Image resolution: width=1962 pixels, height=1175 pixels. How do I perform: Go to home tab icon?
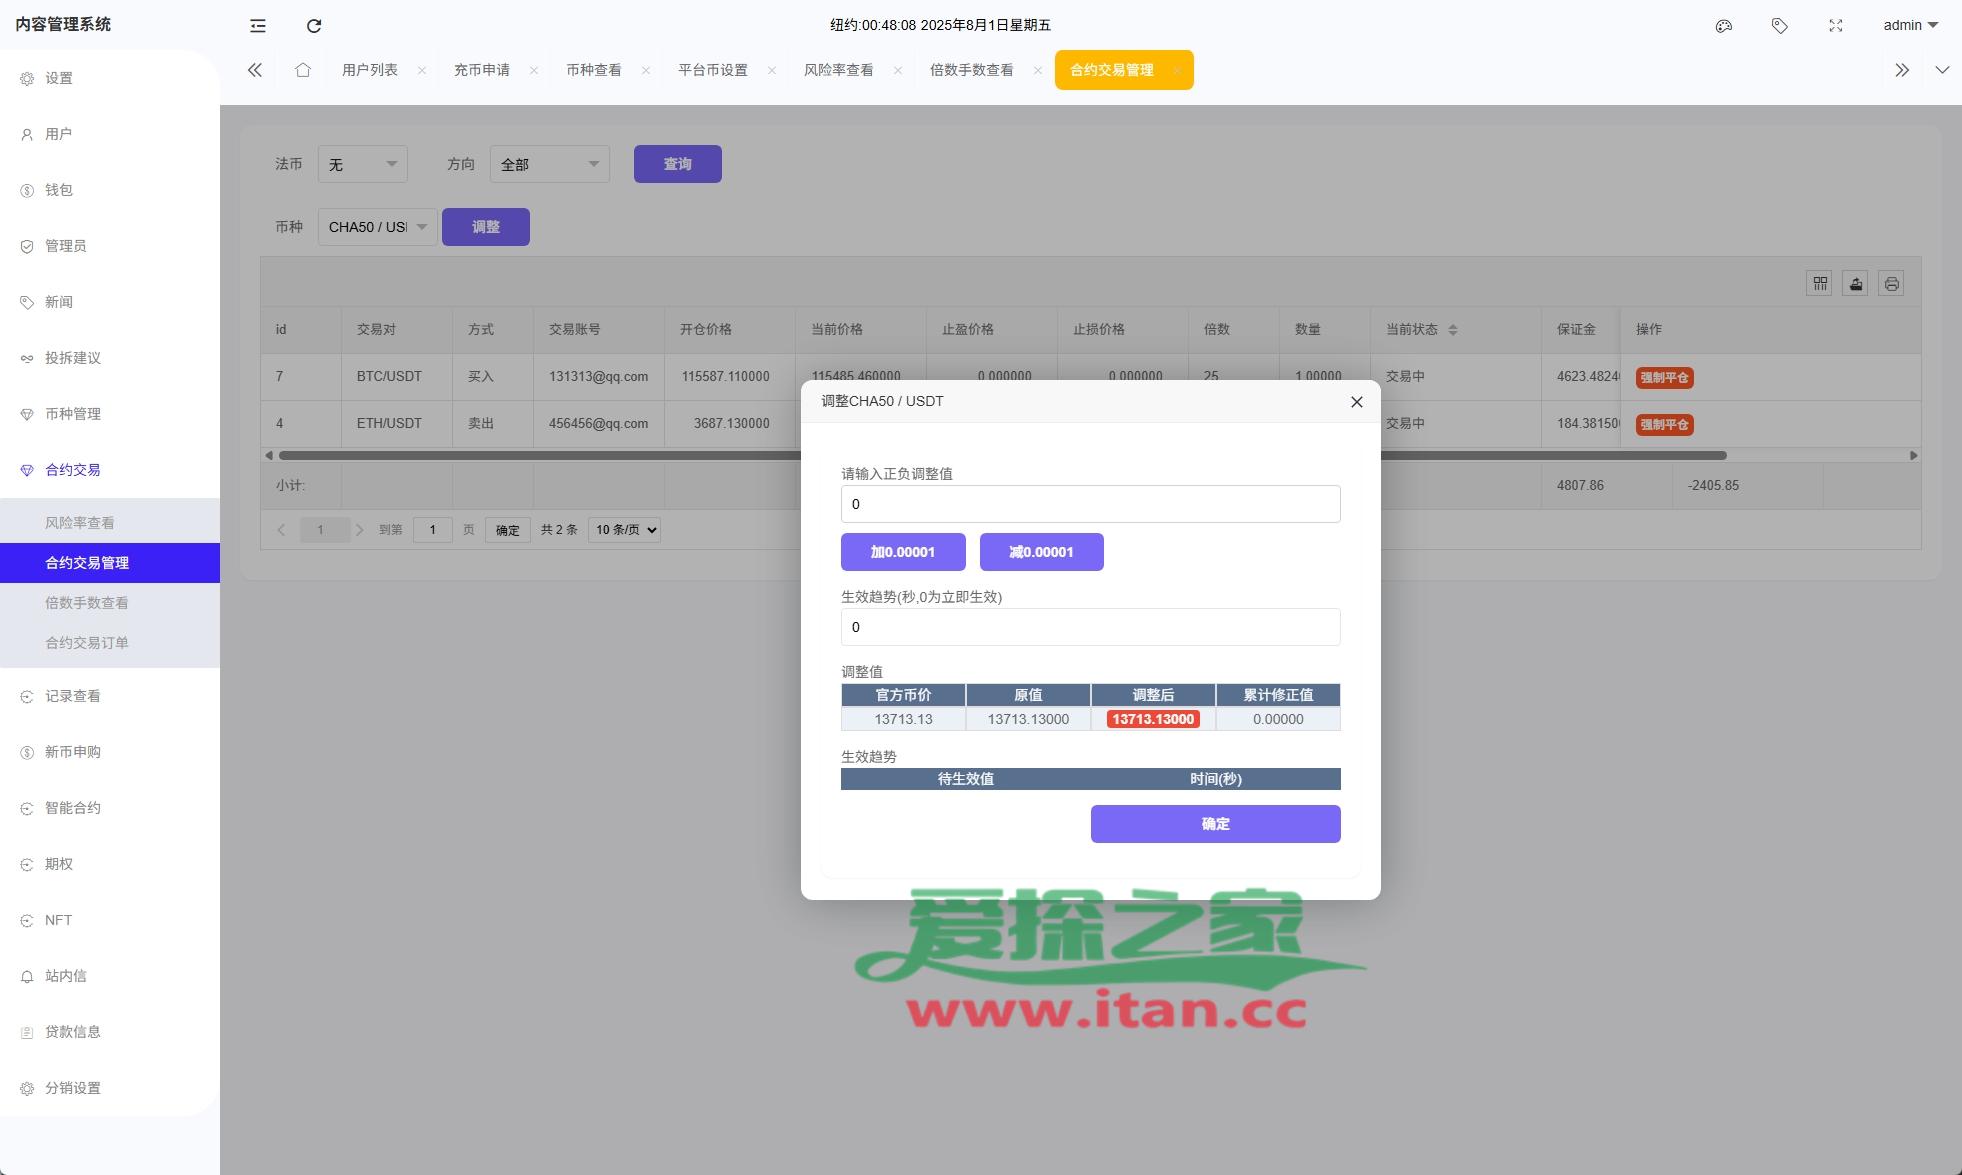pyautogui.click(x=303, y=70)
